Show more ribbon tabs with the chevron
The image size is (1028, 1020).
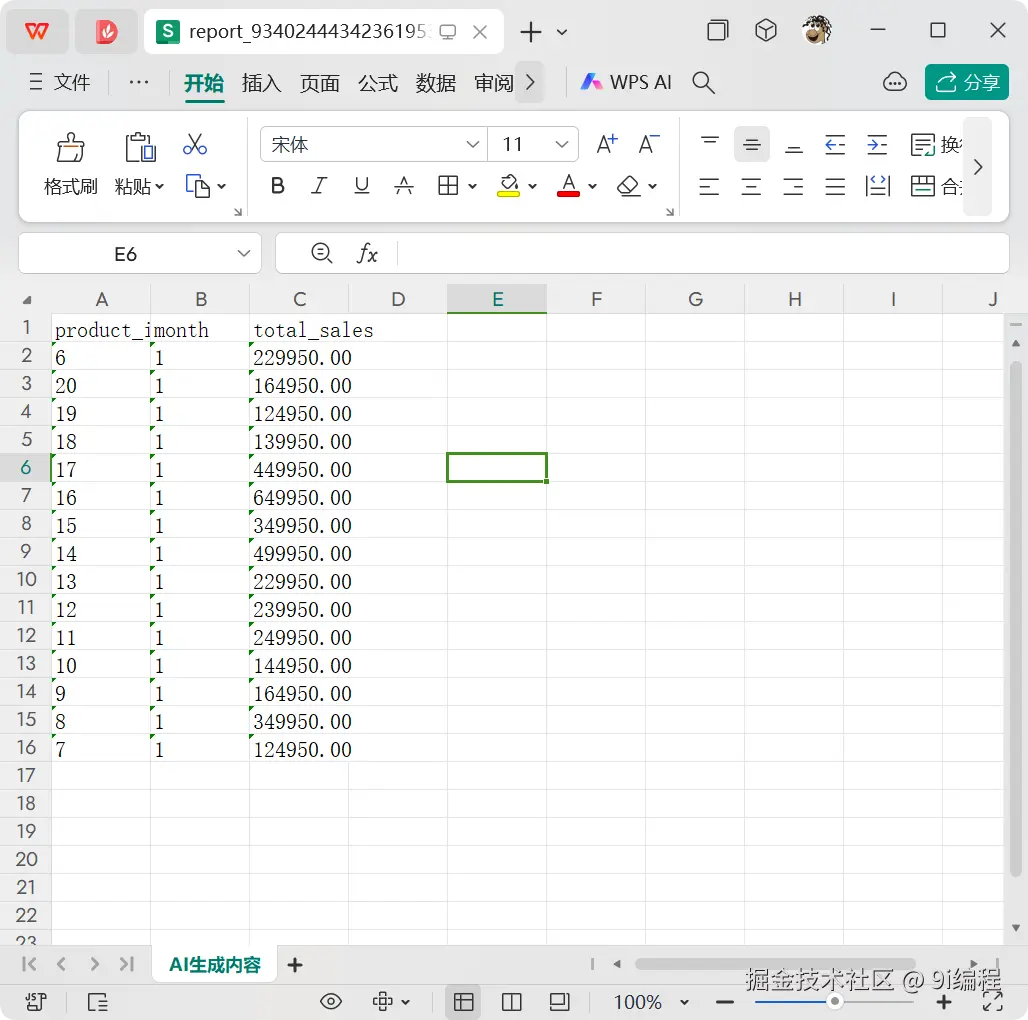click(530, 83)
